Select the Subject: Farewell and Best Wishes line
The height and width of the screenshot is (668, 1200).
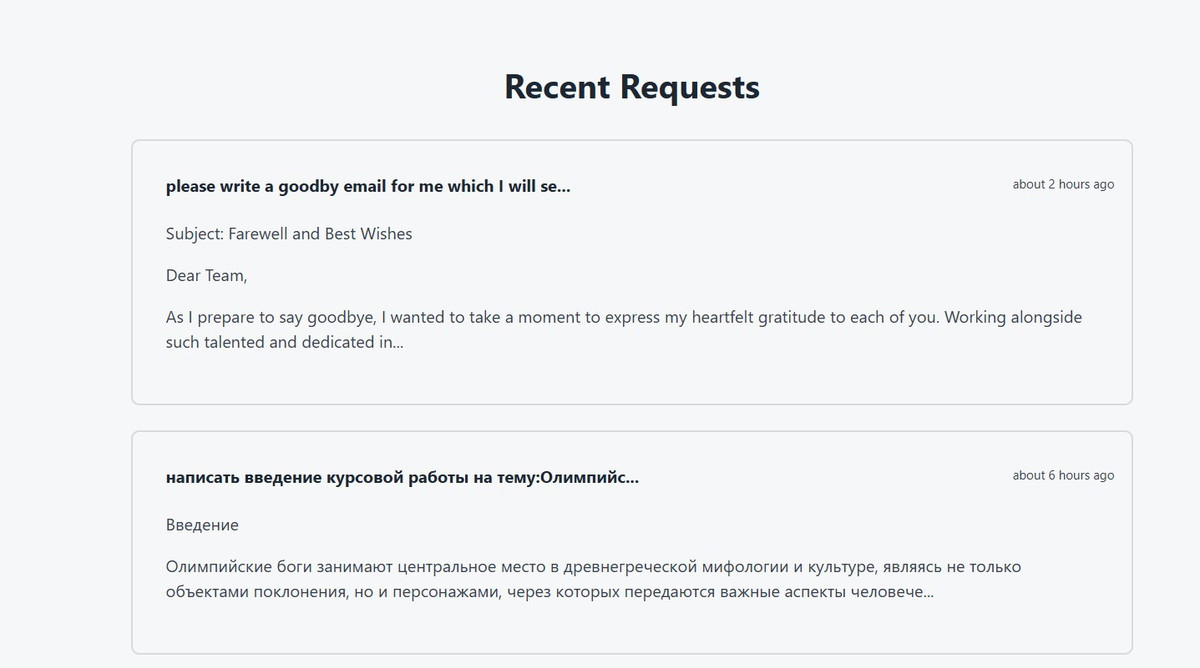(x=289, y=234)
